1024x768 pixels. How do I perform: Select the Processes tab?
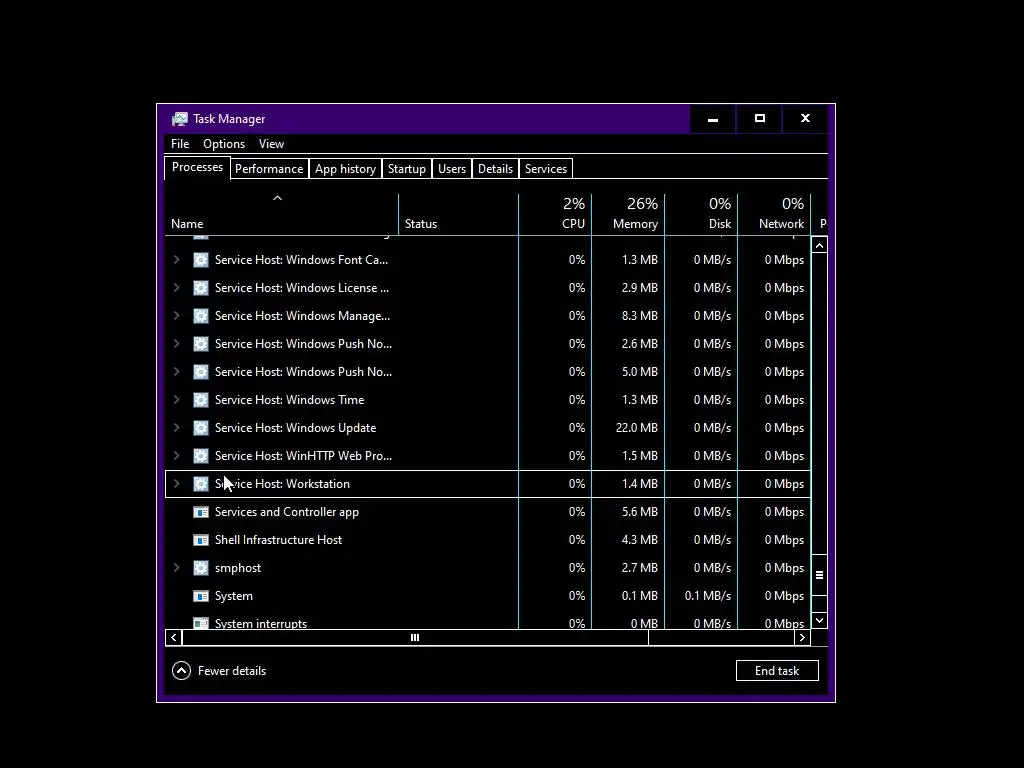pyautogui.click(x=197, y=167)
